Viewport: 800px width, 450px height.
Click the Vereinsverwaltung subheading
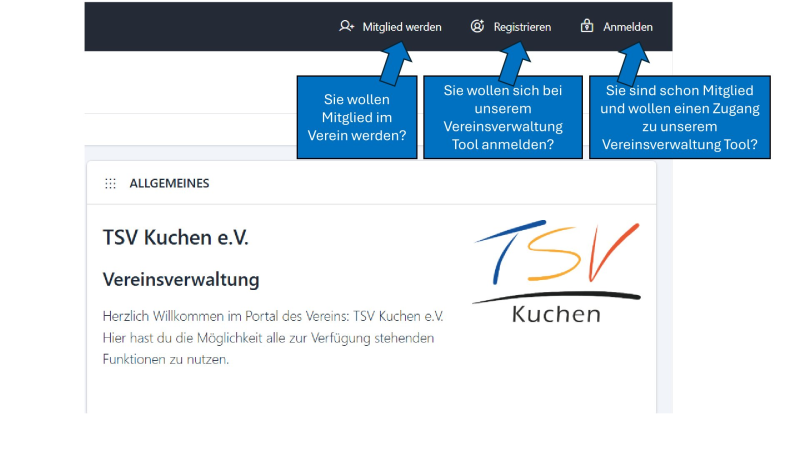(x=181, y=280)
